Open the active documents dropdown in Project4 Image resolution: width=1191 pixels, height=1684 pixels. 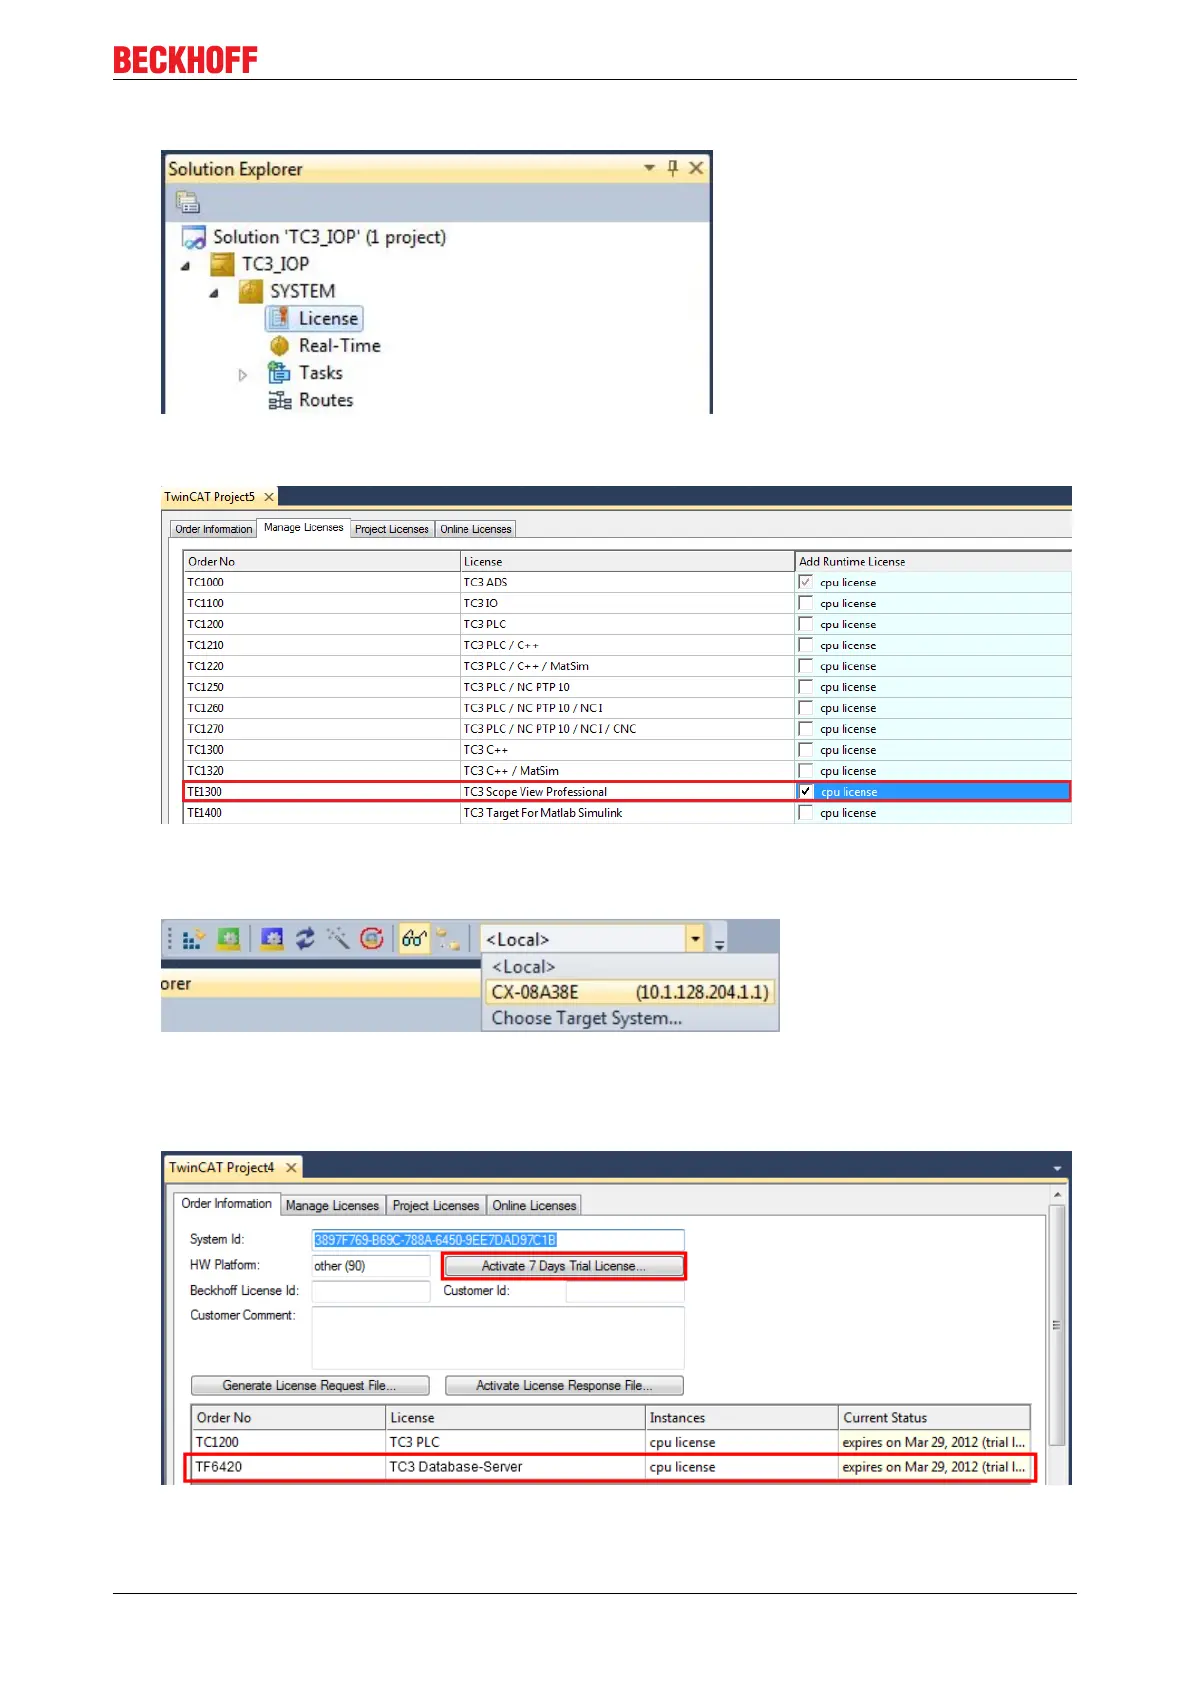[x=1058, y=1168]
